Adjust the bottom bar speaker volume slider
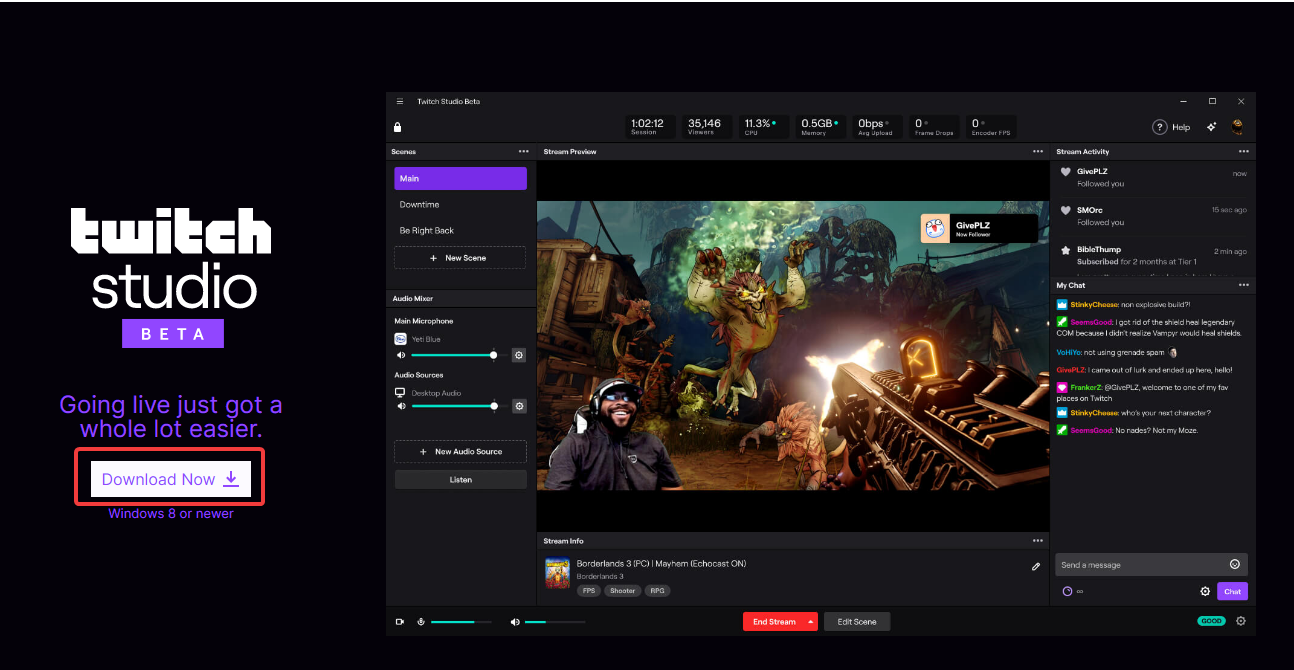1294x670 pixels. 555,622
